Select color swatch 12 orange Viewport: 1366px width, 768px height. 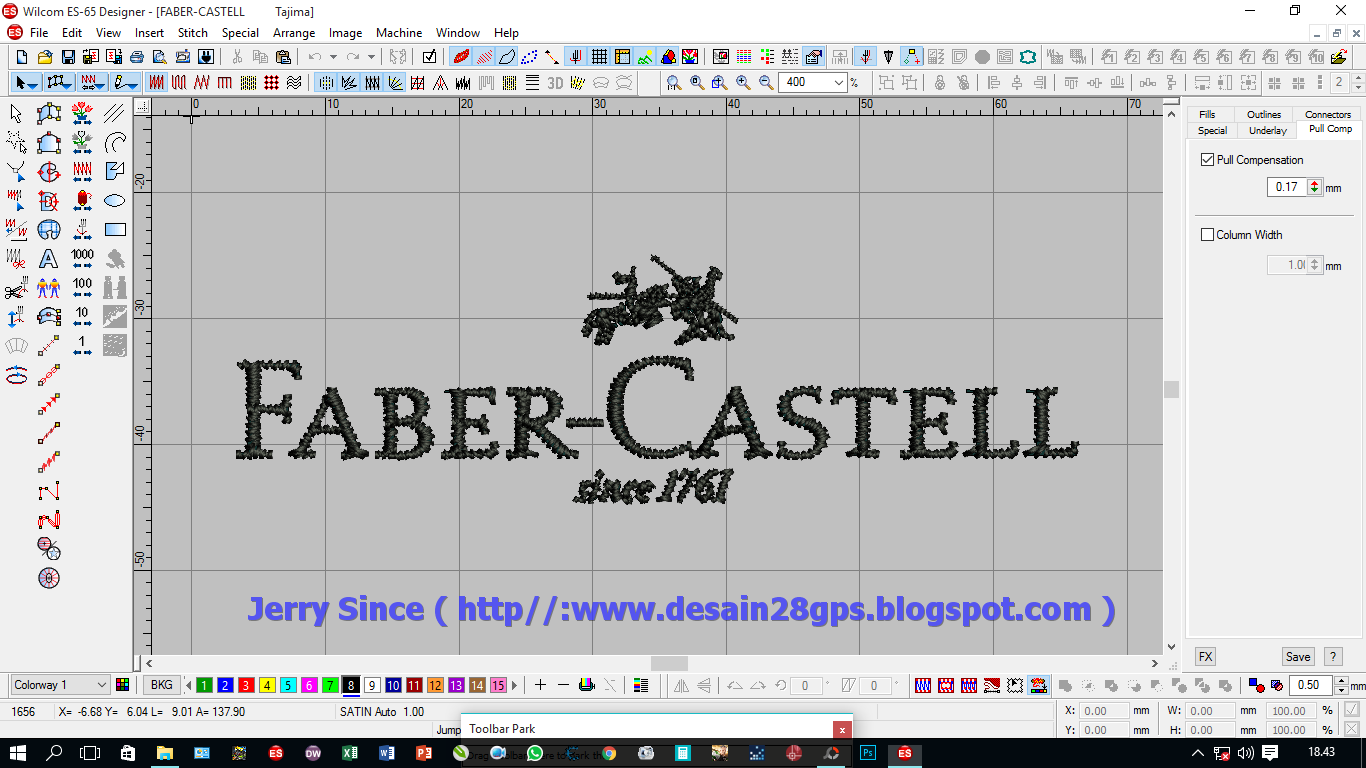(x=435, y=685)
